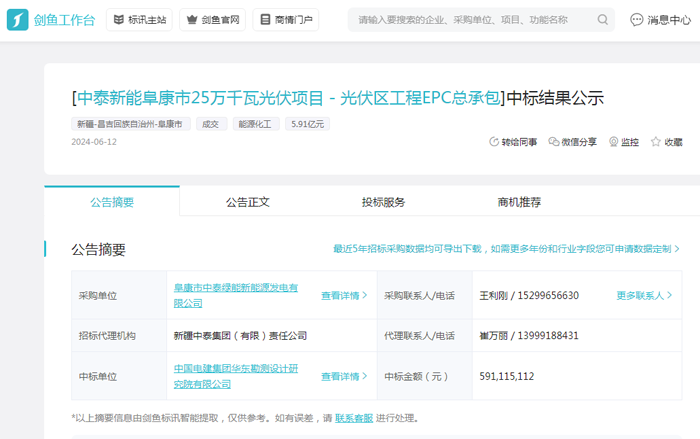Image resolution: width=700 pixels, height=439 pixels.
Task: Click 查看详情 for the 中标单位 row
Action: coord(344,376)
